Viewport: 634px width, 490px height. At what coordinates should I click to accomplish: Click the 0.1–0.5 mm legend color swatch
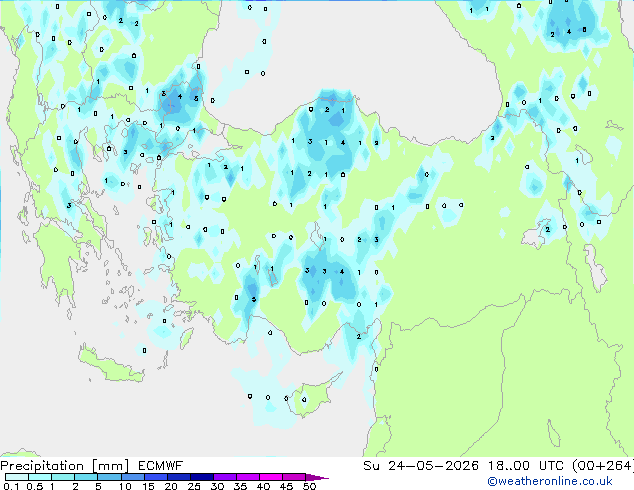17,477
